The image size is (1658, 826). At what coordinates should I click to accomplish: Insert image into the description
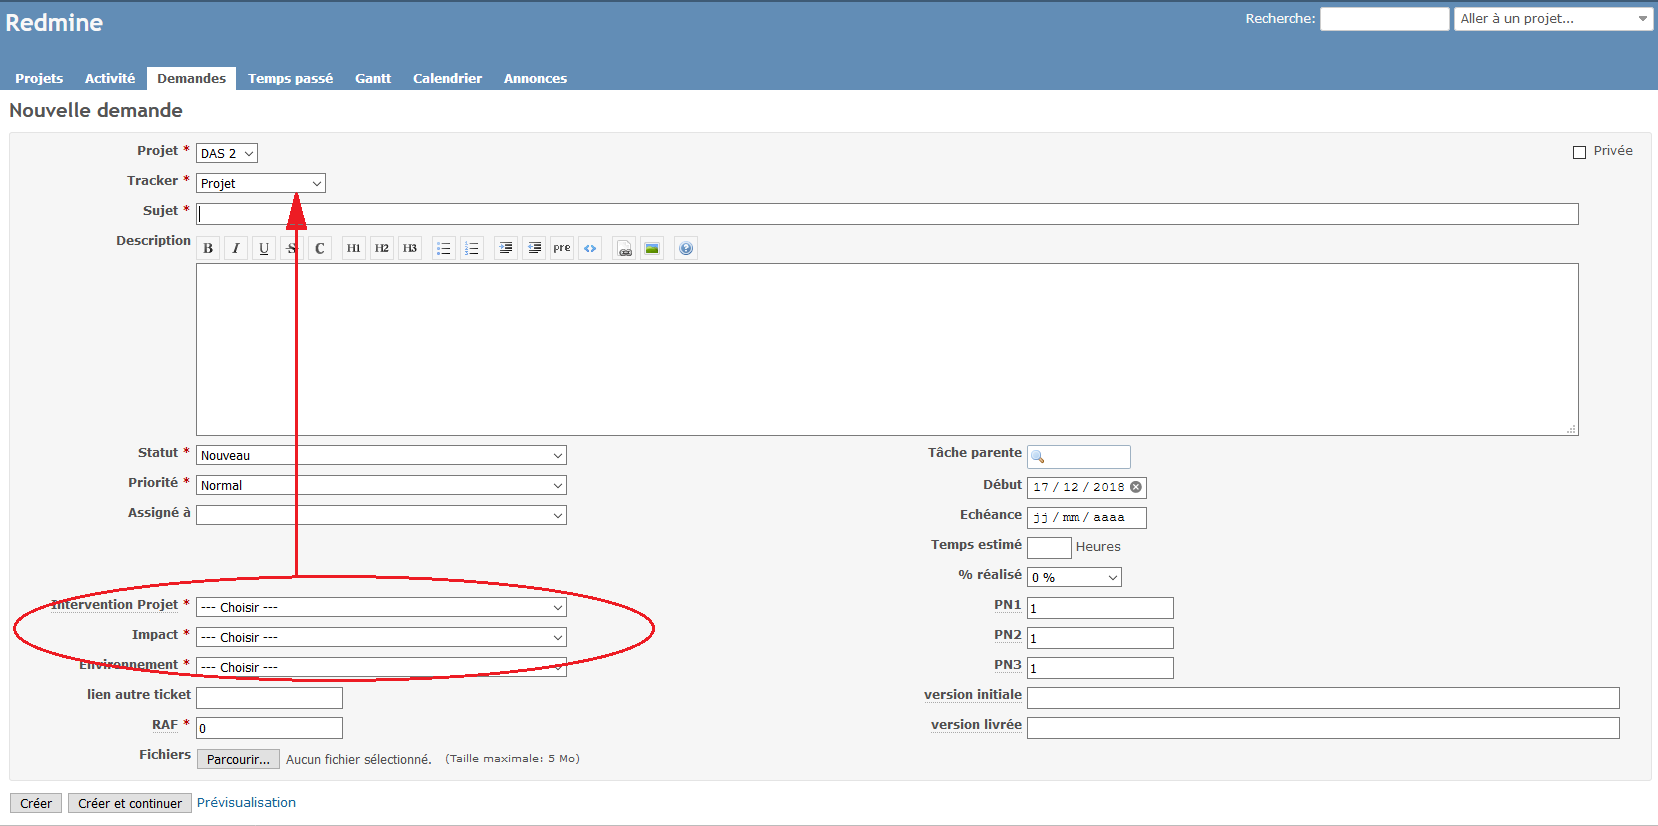(652, 248)
